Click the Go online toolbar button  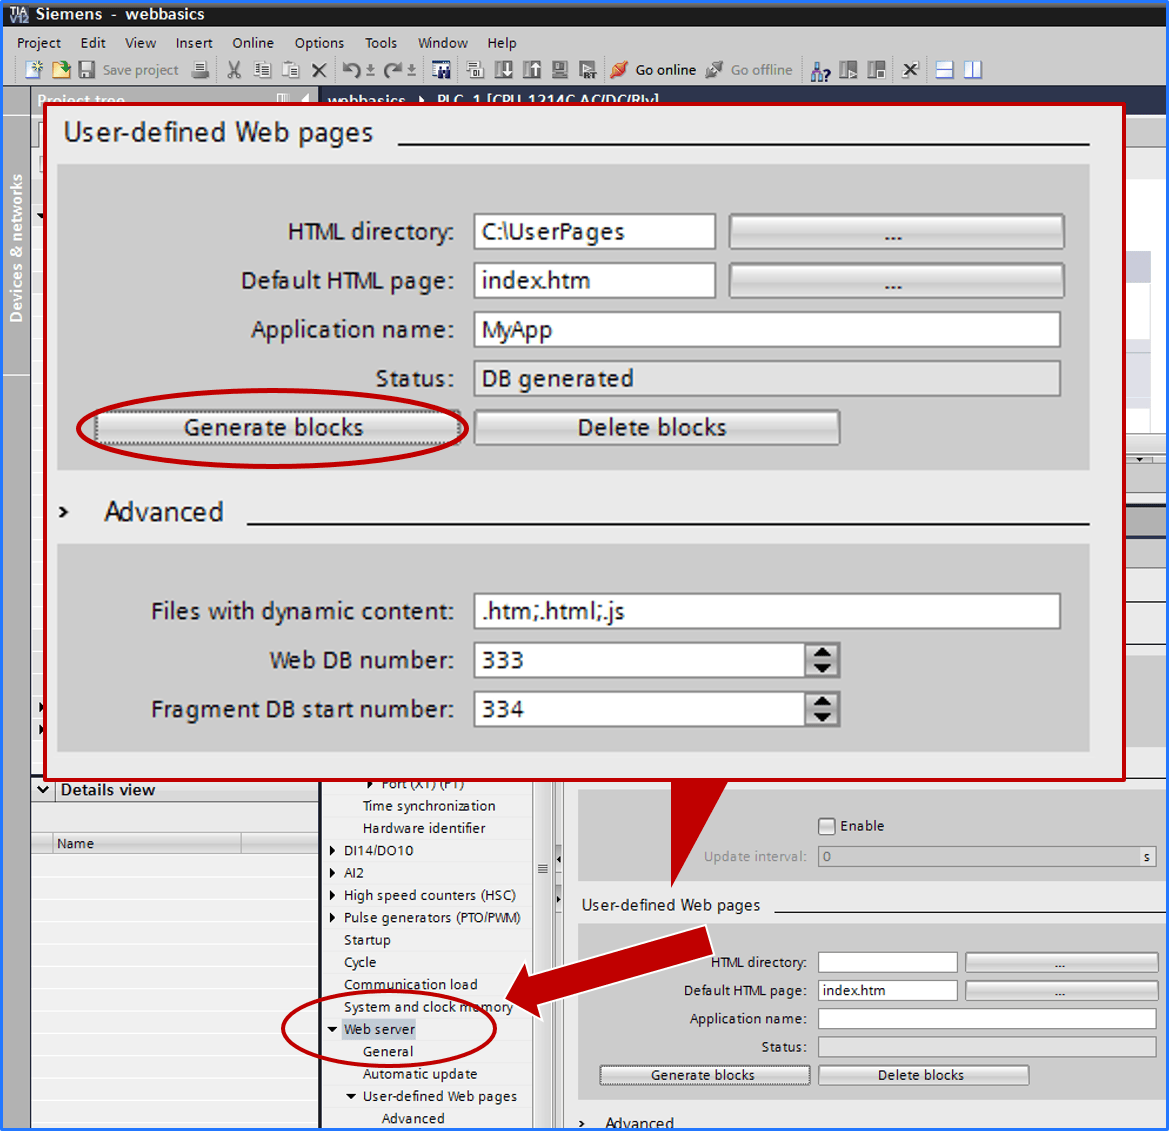tap(653, 69)
